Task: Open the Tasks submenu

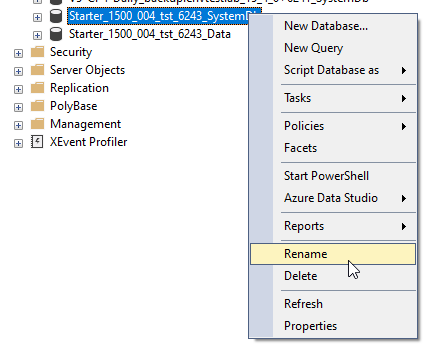Action: pos(333,98)
